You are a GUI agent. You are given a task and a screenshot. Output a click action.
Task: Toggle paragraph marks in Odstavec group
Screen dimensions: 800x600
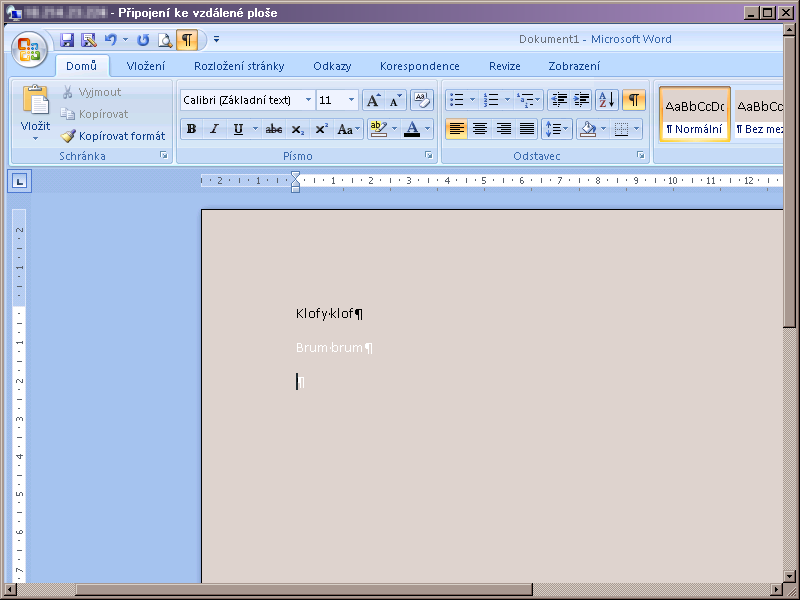coord(633,100)
